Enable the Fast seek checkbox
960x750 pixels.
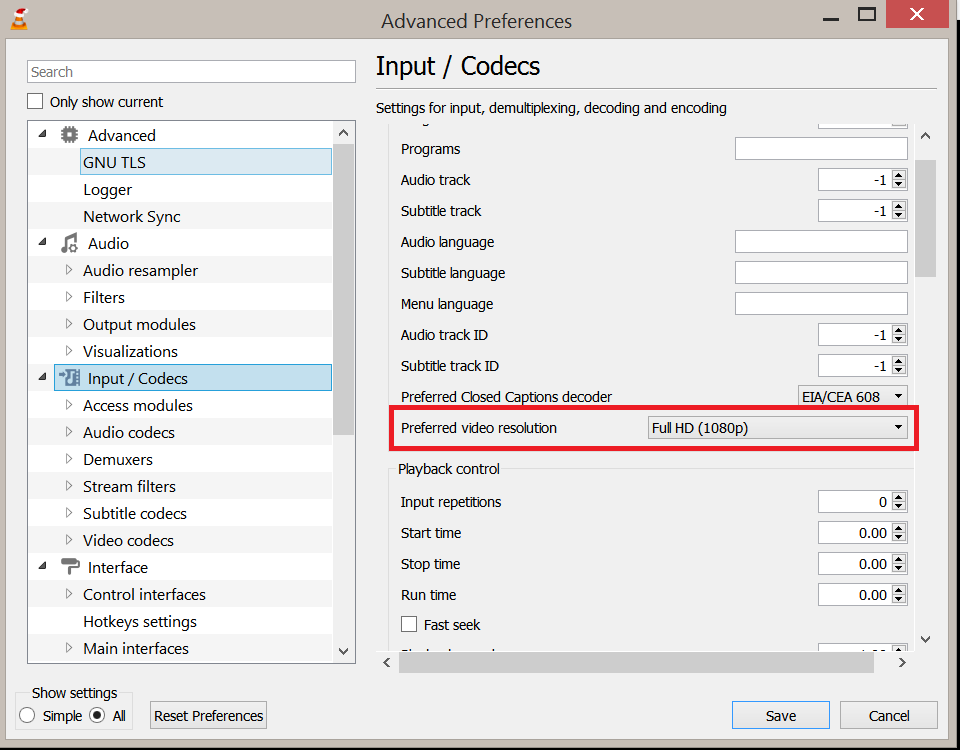409,624
